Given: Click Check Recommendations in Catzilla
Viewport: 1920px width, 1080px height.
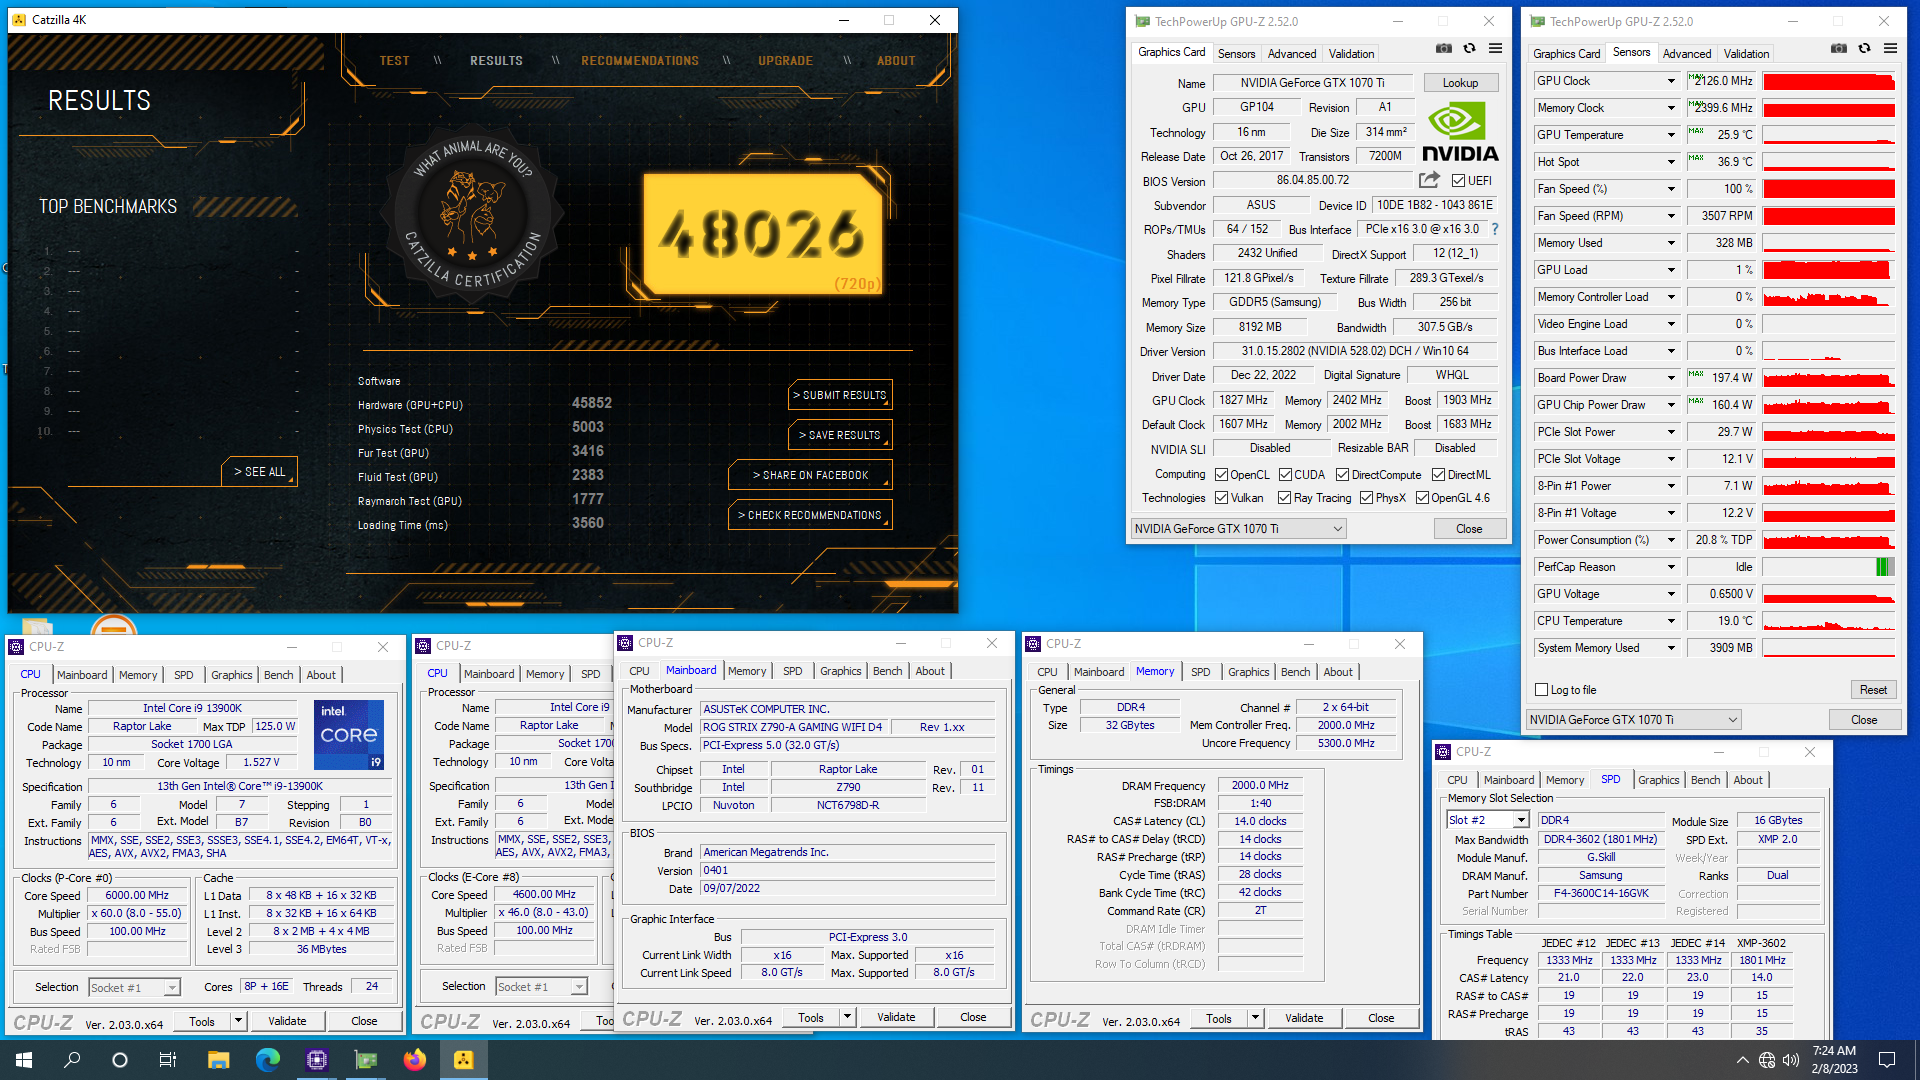Looking at the screenshot, I should click(x=810, y=515).
